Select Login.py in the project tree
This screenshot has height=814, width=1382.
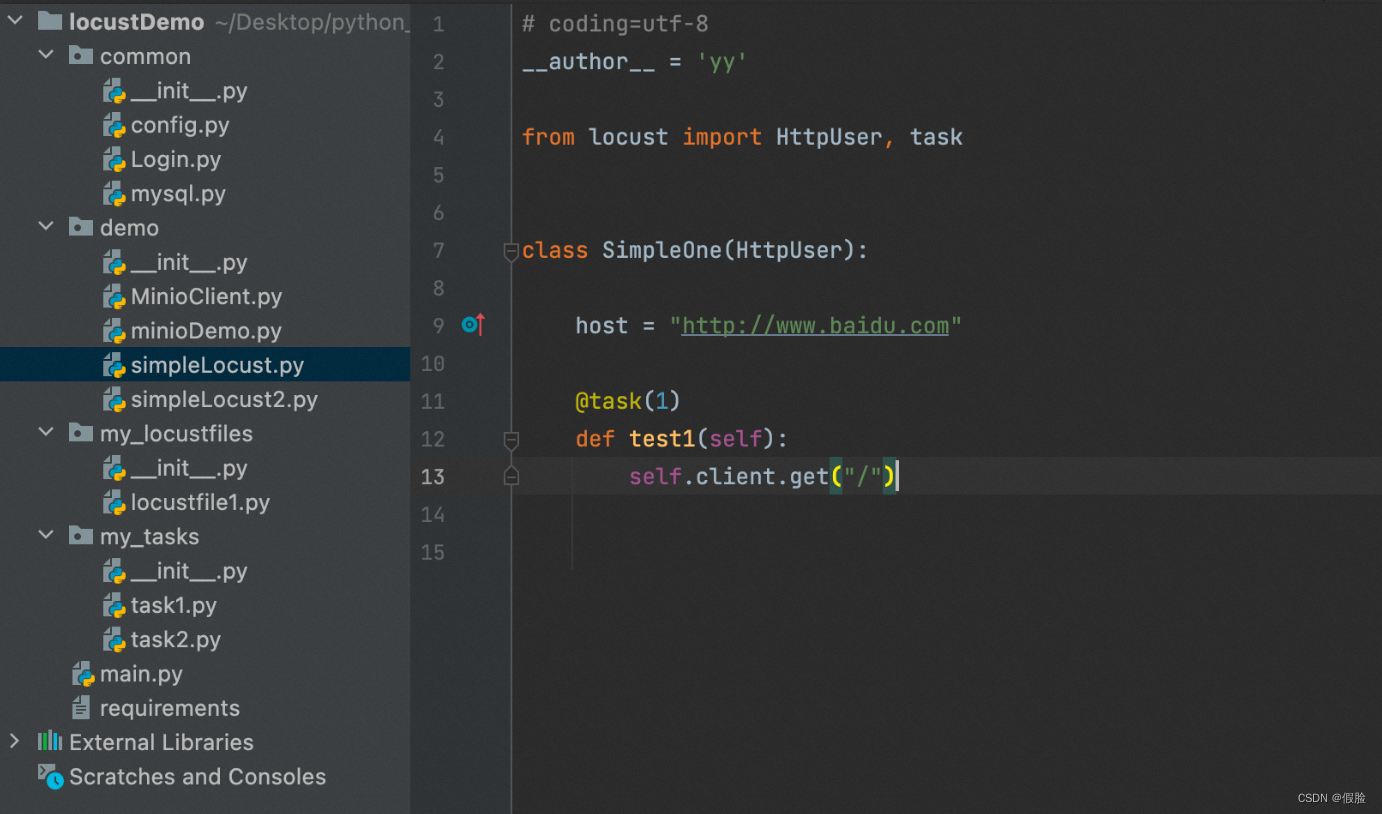point(176,159)
